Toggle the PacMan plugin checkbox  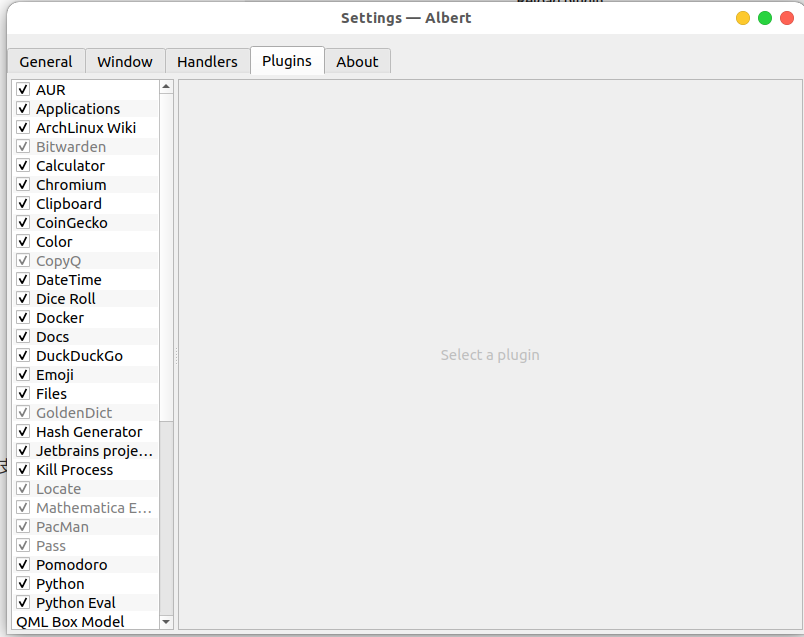pyautogui.click(x=23, y=526)
